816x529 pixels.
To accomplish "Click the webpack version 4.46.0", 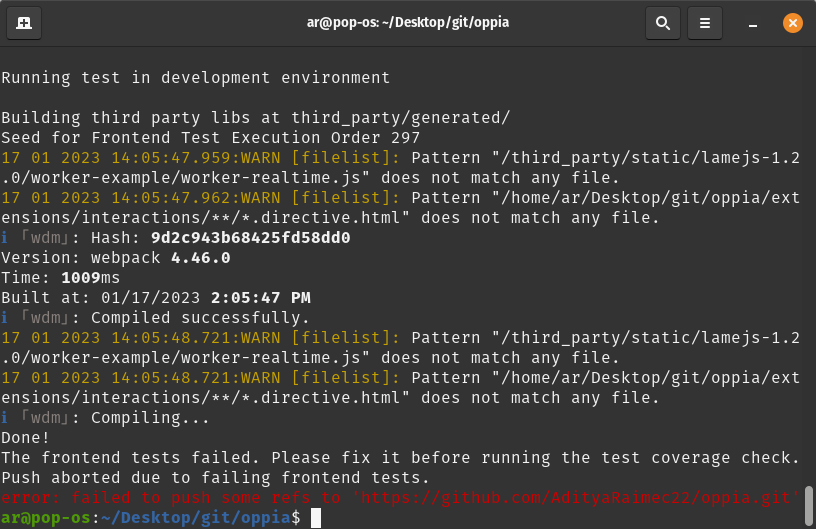I will tap(200, 257).
